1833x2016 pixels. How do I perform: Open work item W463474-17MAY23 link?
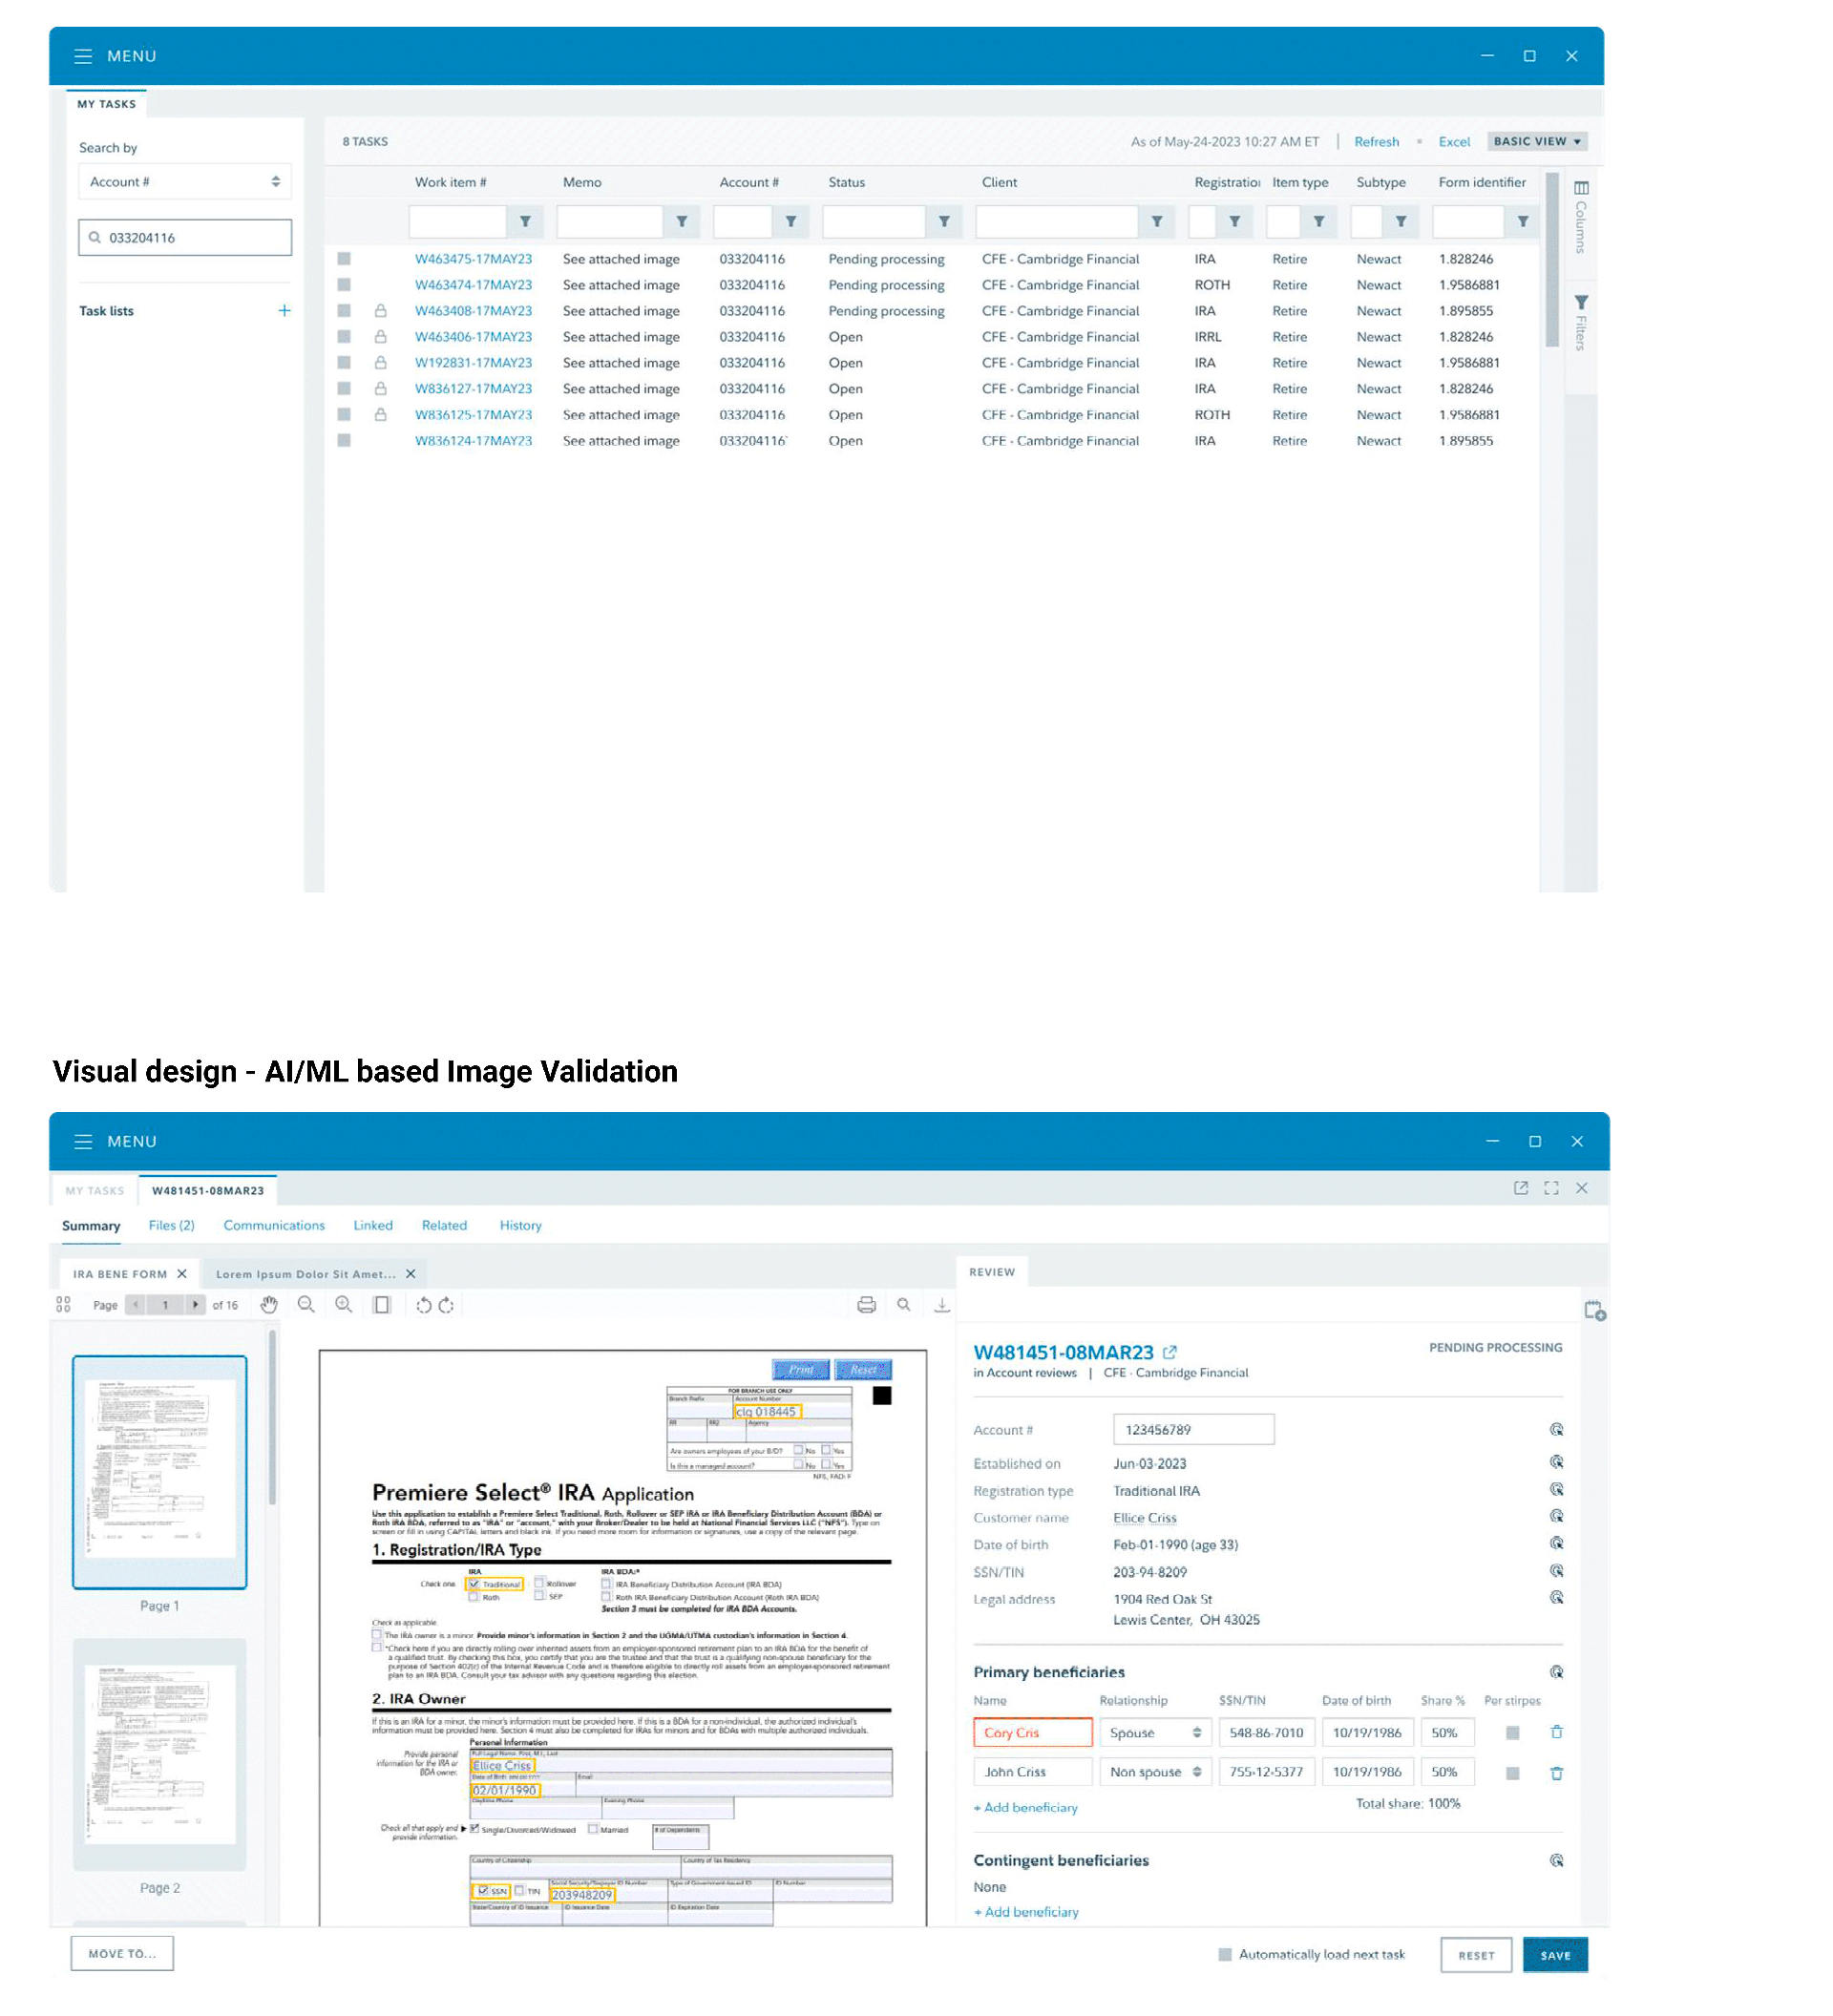(473, 285)
